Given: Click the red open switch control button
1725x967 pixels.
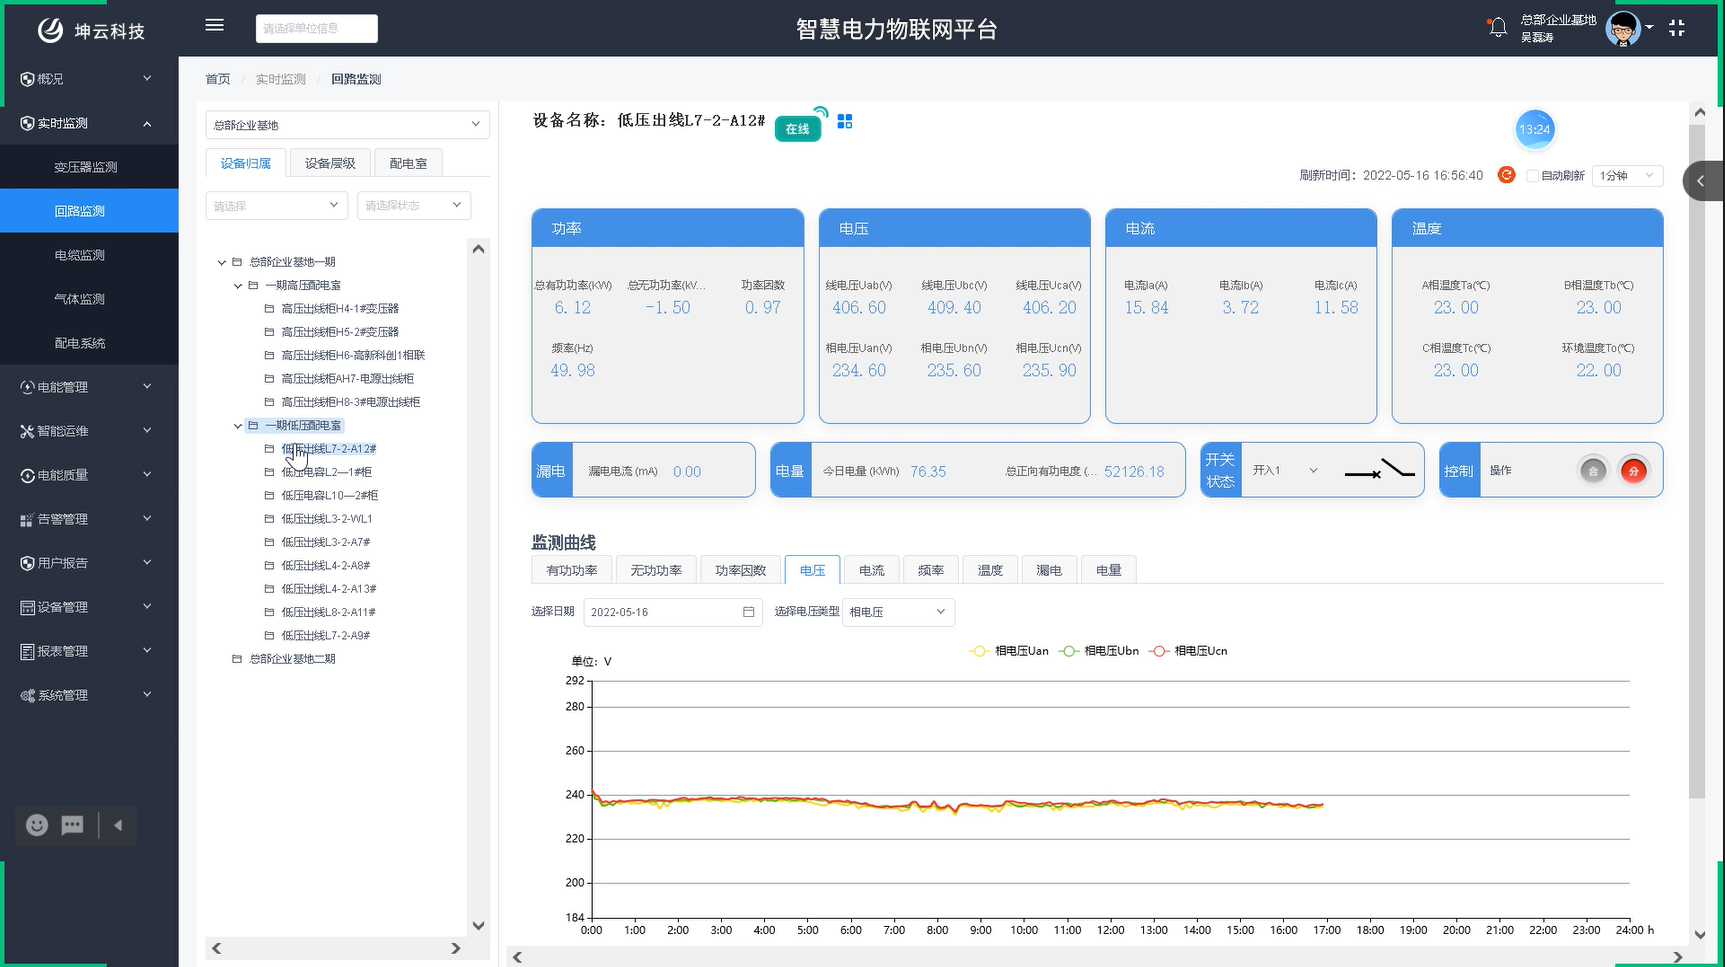Looking at the screenshot, I should [1634, 471].
